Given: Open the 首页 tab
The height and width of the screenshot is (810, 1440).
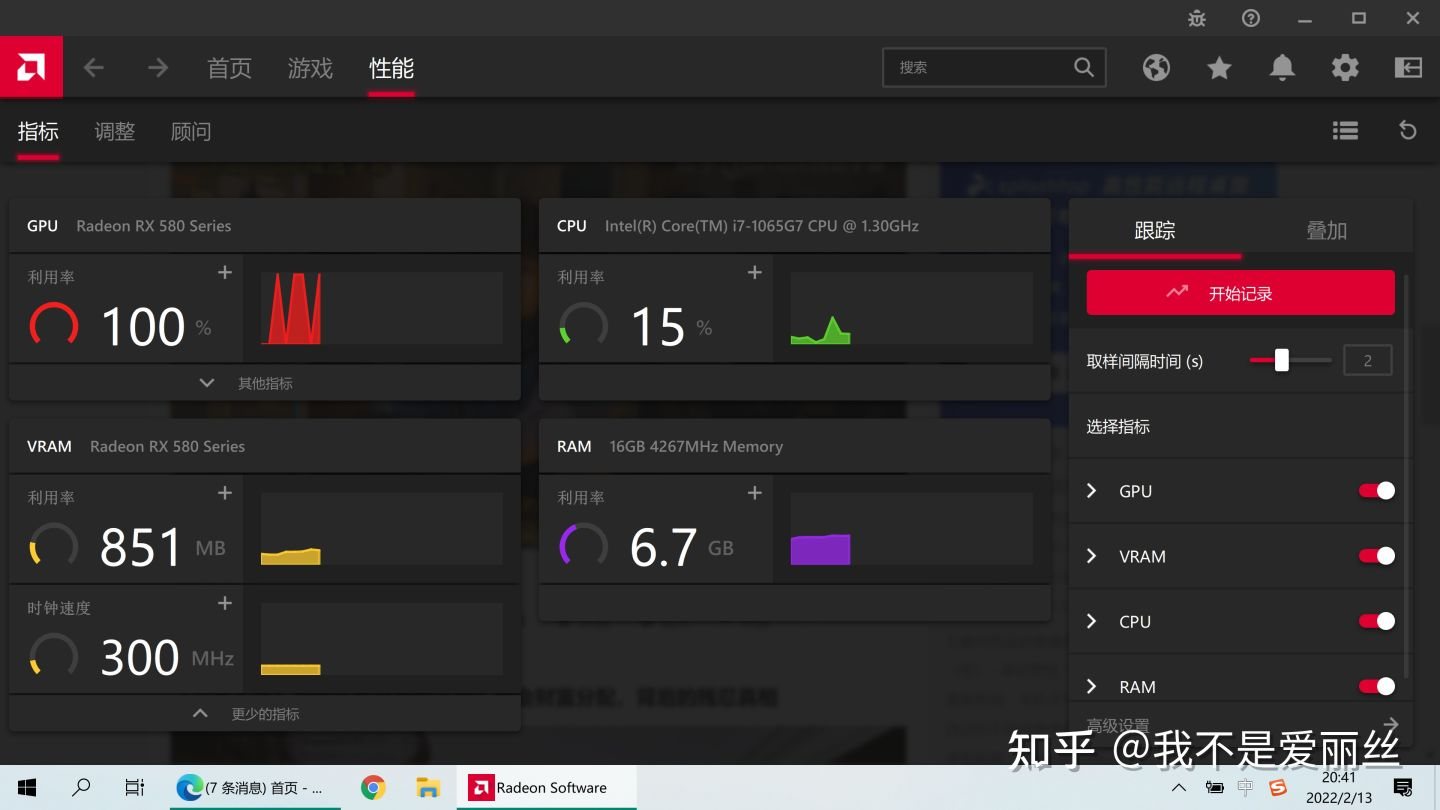Looking at the screenshot, I should [x=229, y=68].
